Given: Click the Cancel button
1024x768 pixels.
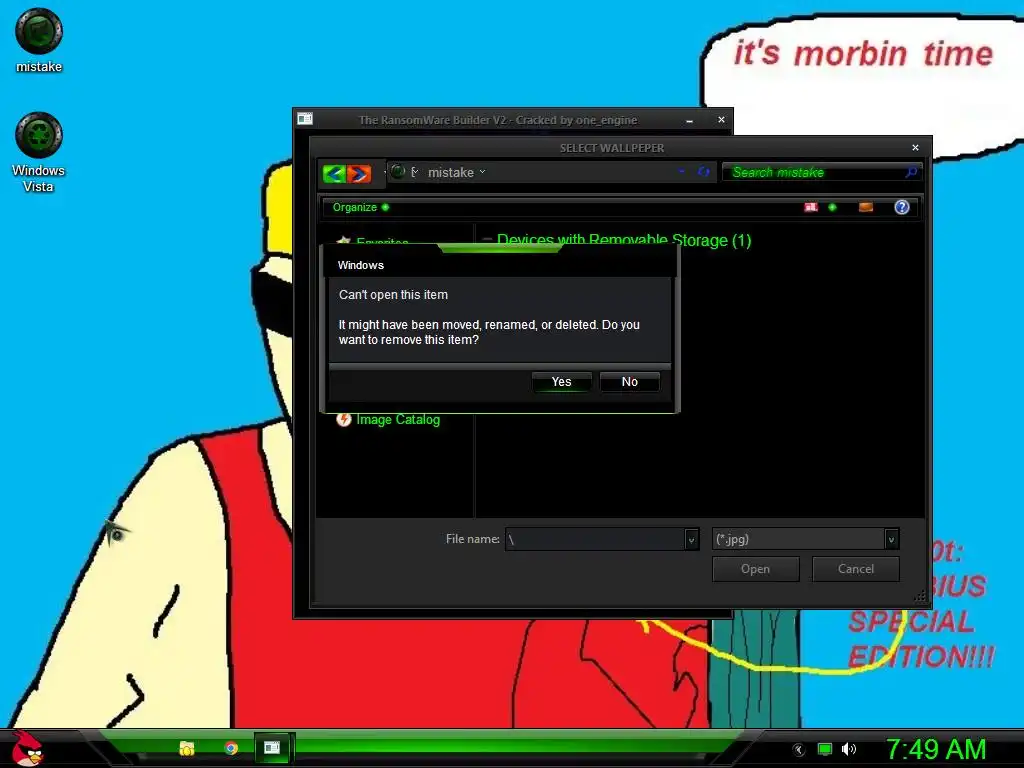Looking at the screenshot, I should point(856,569).
